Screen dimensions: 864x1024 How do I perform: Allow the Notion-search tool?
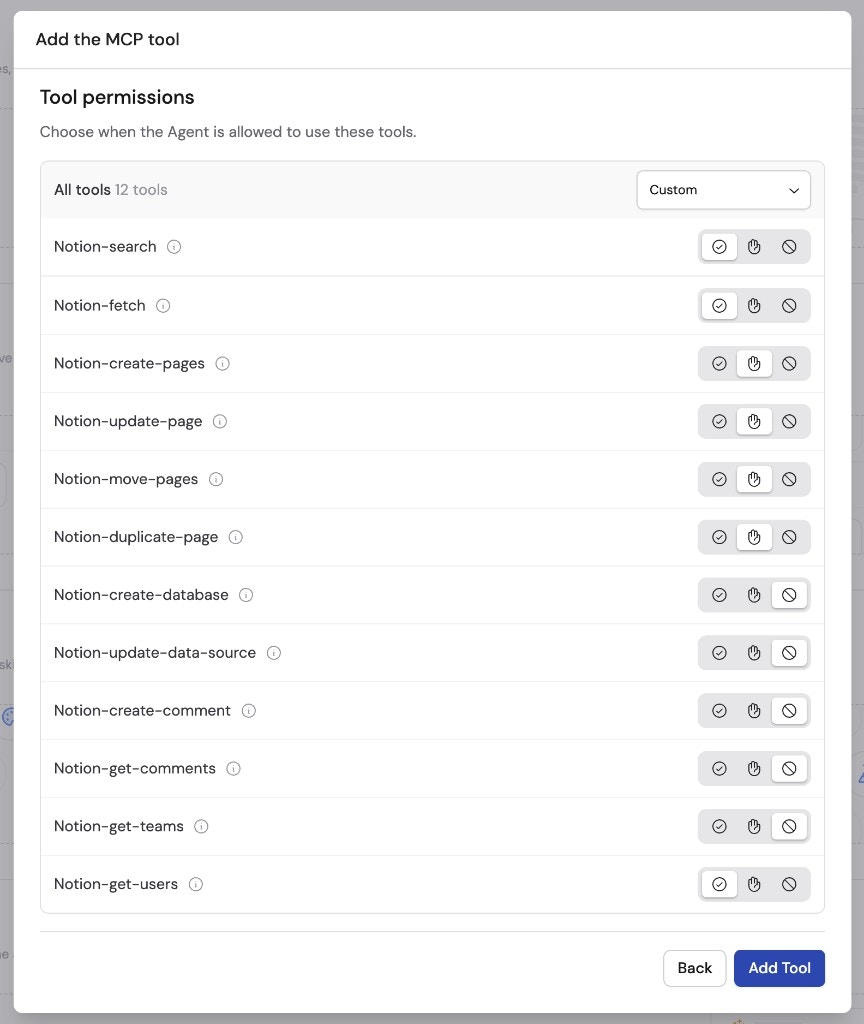pyautogui.click(x=719, y=246)
